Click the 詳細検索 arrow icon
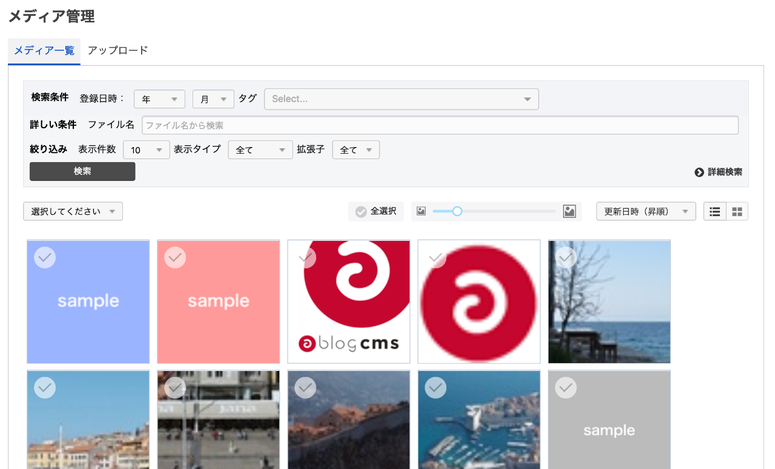 tap(699, 172)
